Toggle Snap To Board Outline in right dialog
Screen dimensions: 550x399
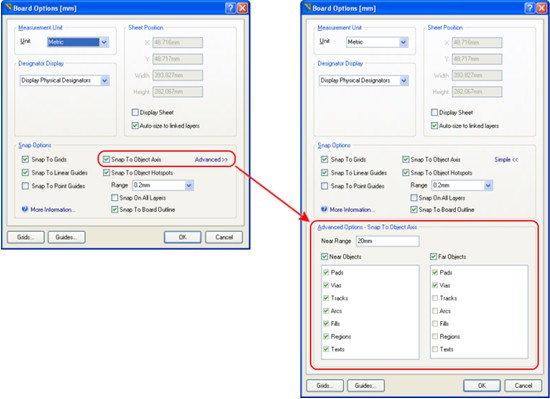tap(414, 209)
